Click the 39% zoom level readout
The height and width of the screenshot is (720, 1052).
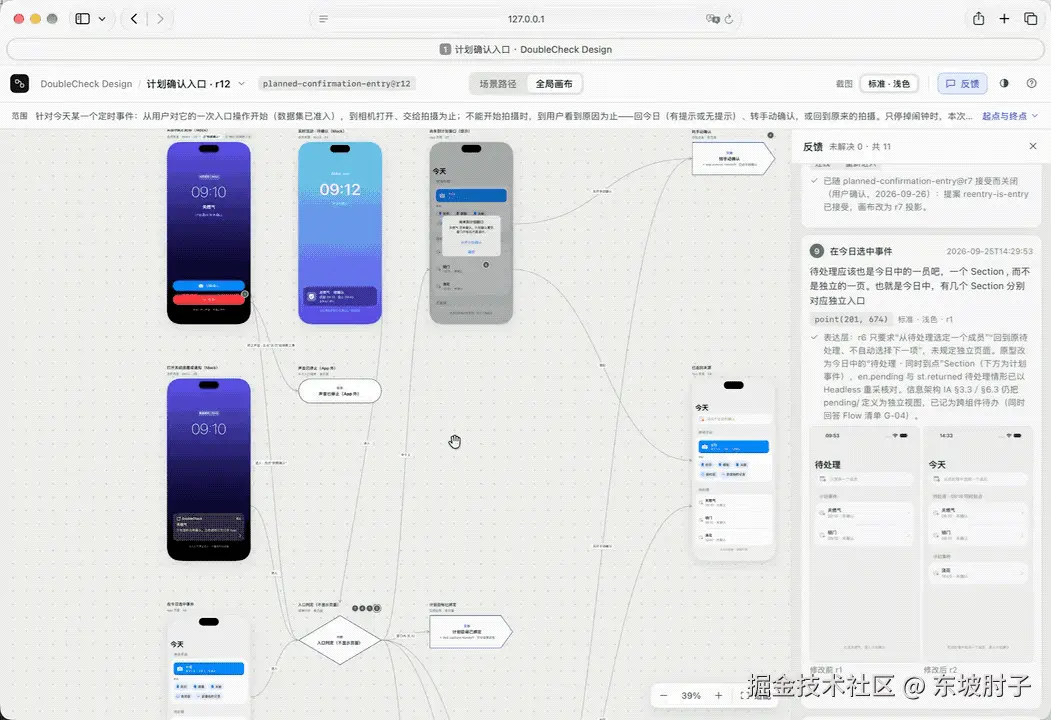click(691, 696)
